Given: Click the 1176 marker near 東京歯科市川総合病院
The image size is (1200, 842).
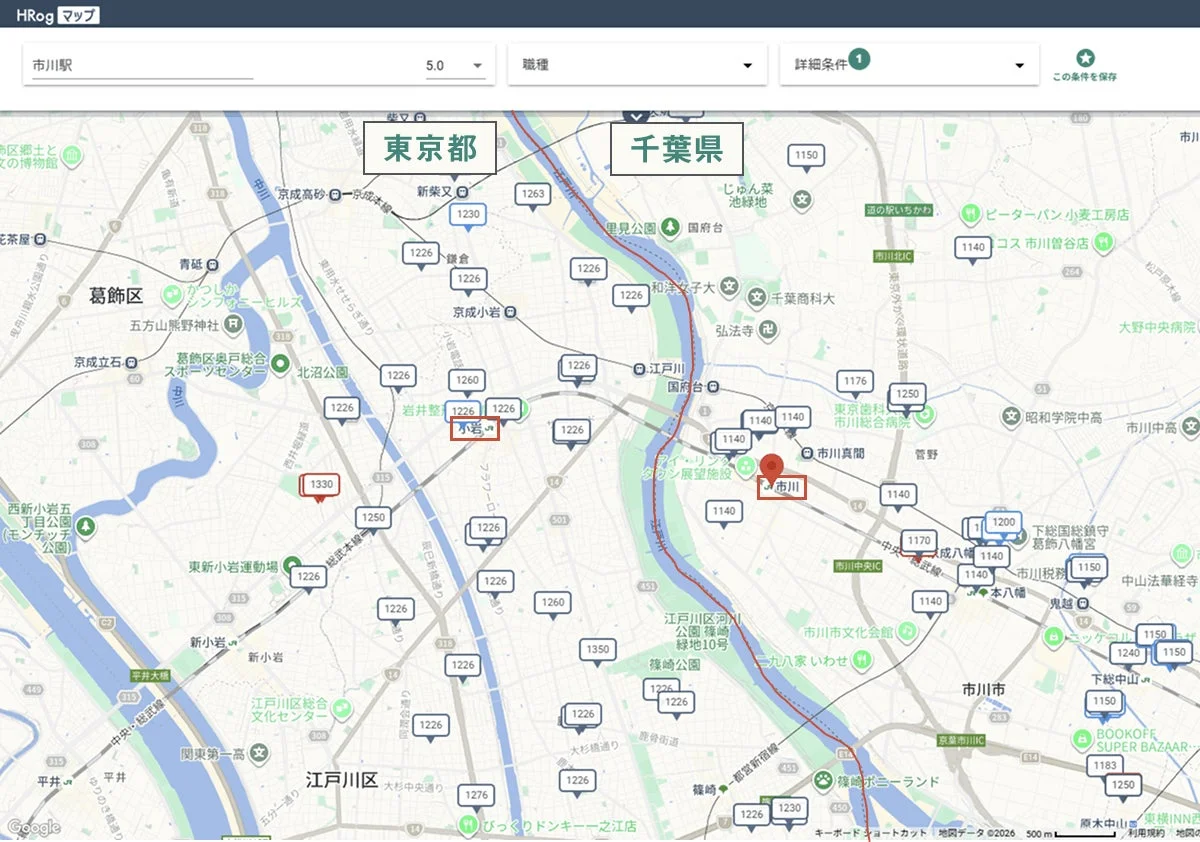Looking at the screenshot, I should (x=855, y=380).
